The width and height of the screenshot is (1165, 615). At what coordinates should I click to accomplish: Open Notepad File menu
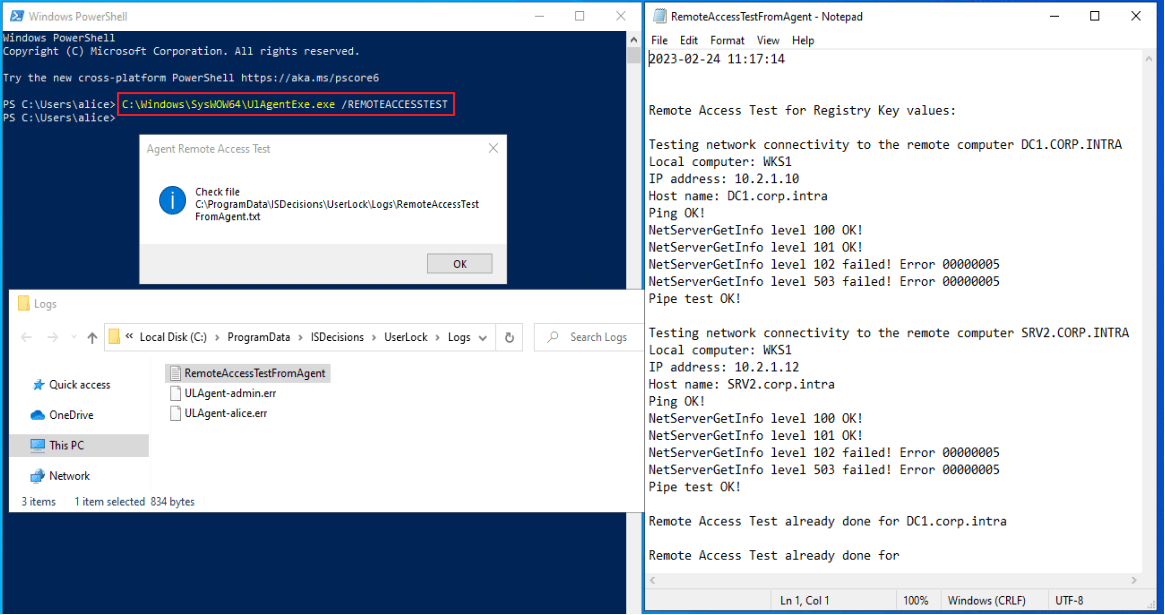click(659, 40)
